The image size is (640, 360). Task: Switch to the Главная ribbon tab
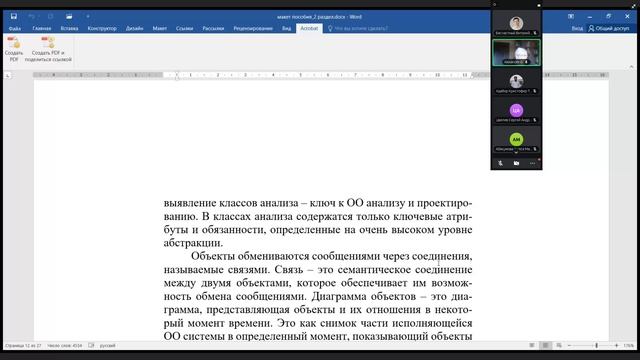[x=42, y=29]
